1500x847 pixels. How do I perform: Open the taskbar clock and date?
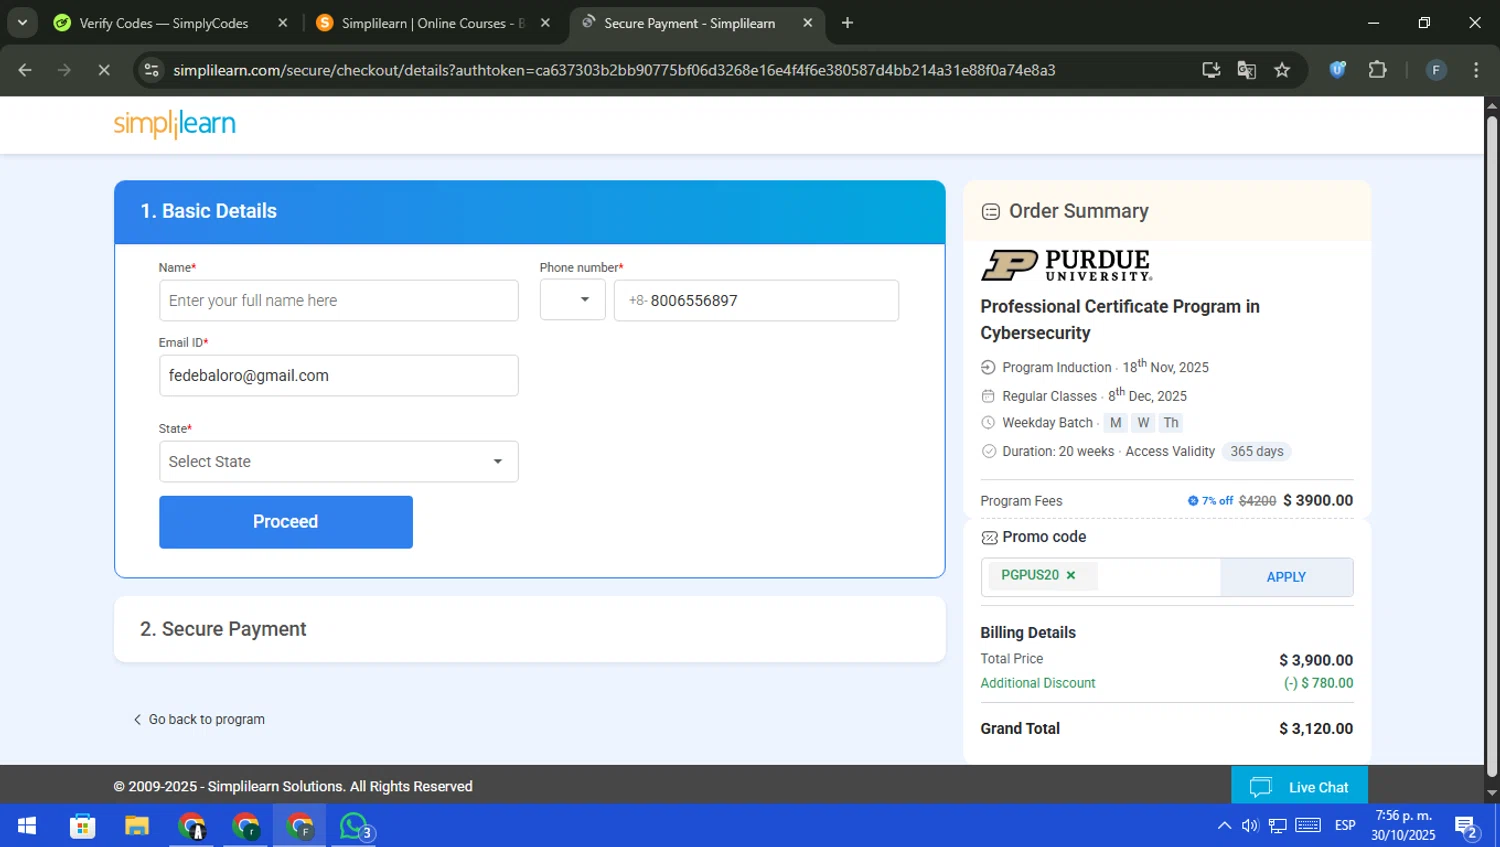1403,826
